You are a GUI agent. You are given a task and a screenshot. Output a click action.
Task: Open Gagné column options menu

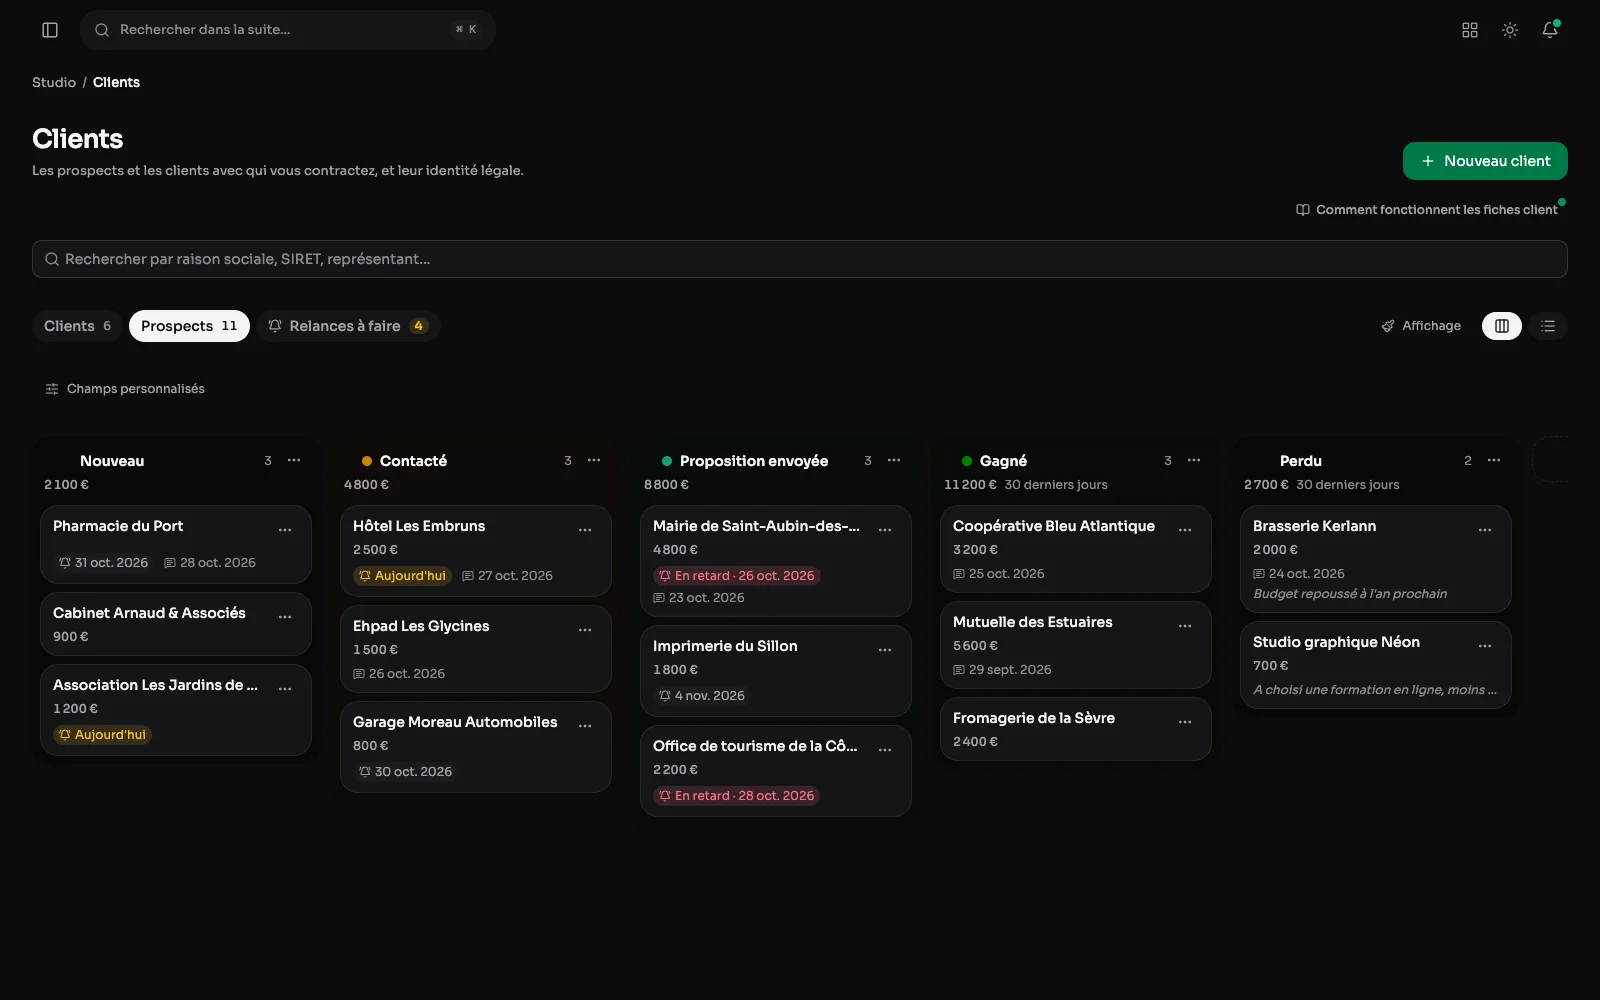click(1194, 460)
